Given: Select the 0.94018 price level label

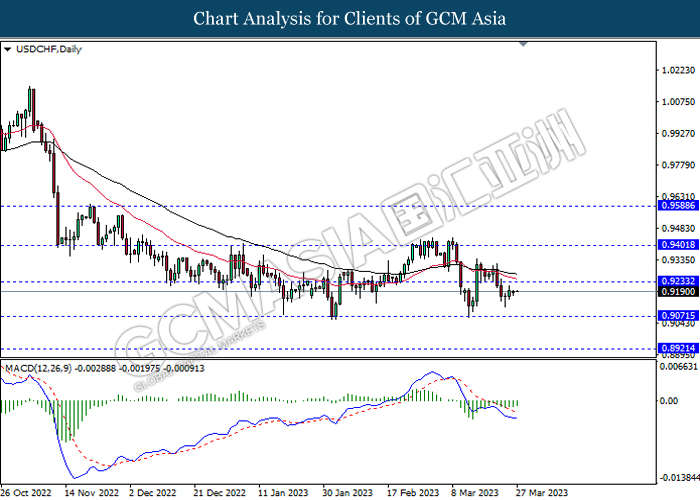Looking at the screenshot, I should (x=678, y=245).
